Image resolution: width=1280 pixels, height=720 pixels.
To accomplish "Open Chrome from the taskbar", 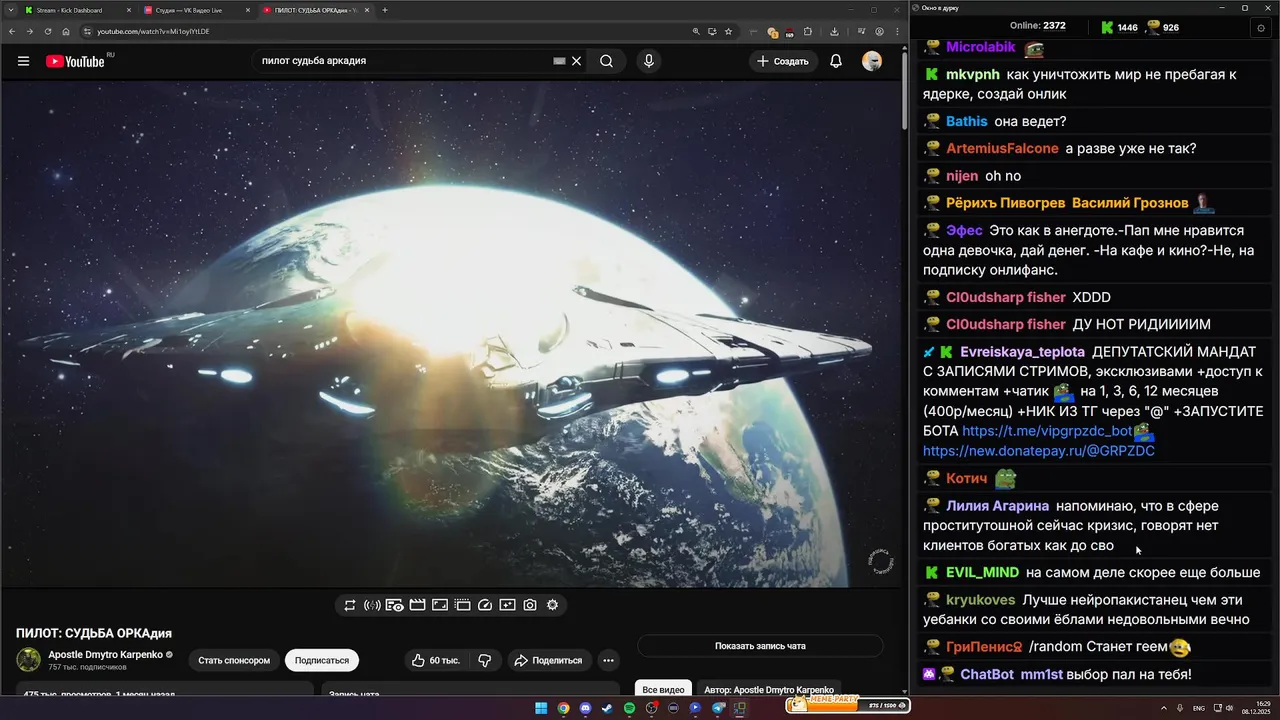I will 563,708.
